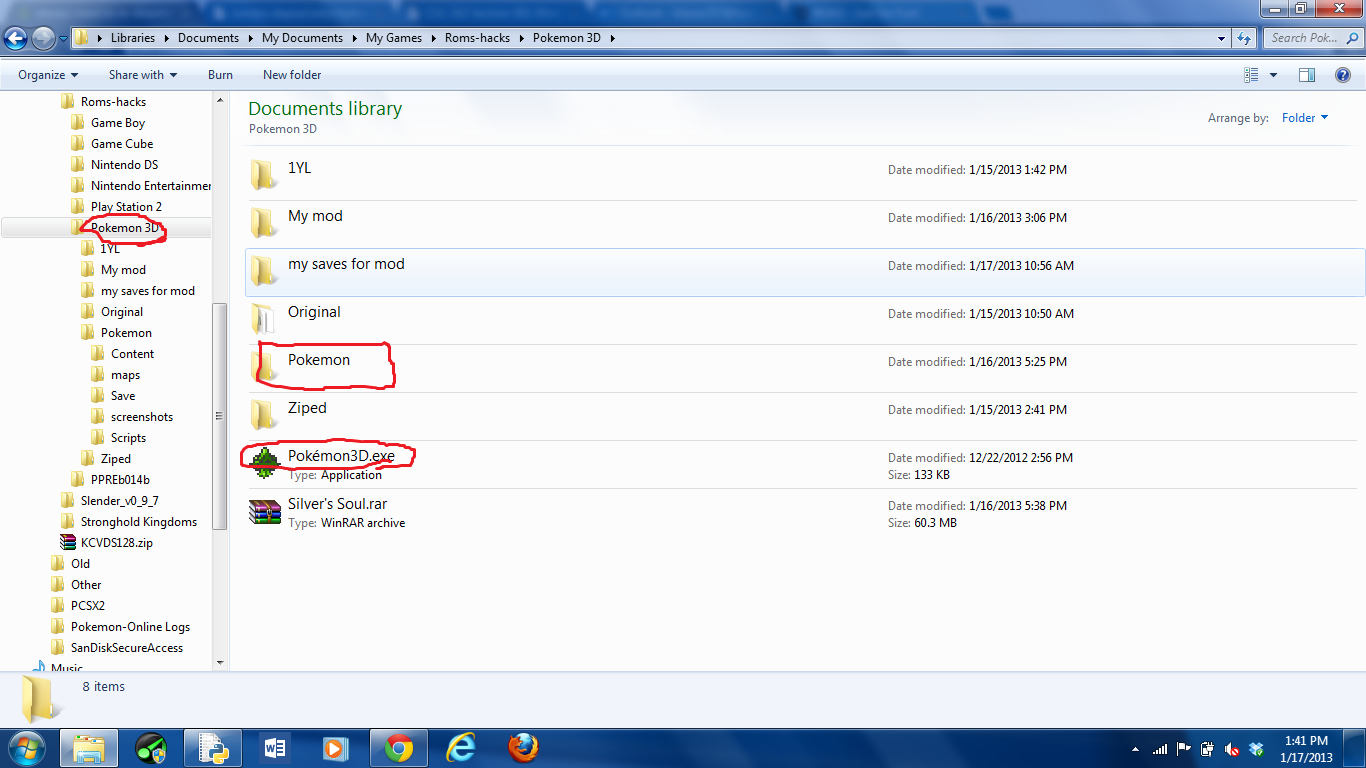Open the Organize dropdown menu
The height and width of the screenshot is (768, 1366).
[48, 75]
